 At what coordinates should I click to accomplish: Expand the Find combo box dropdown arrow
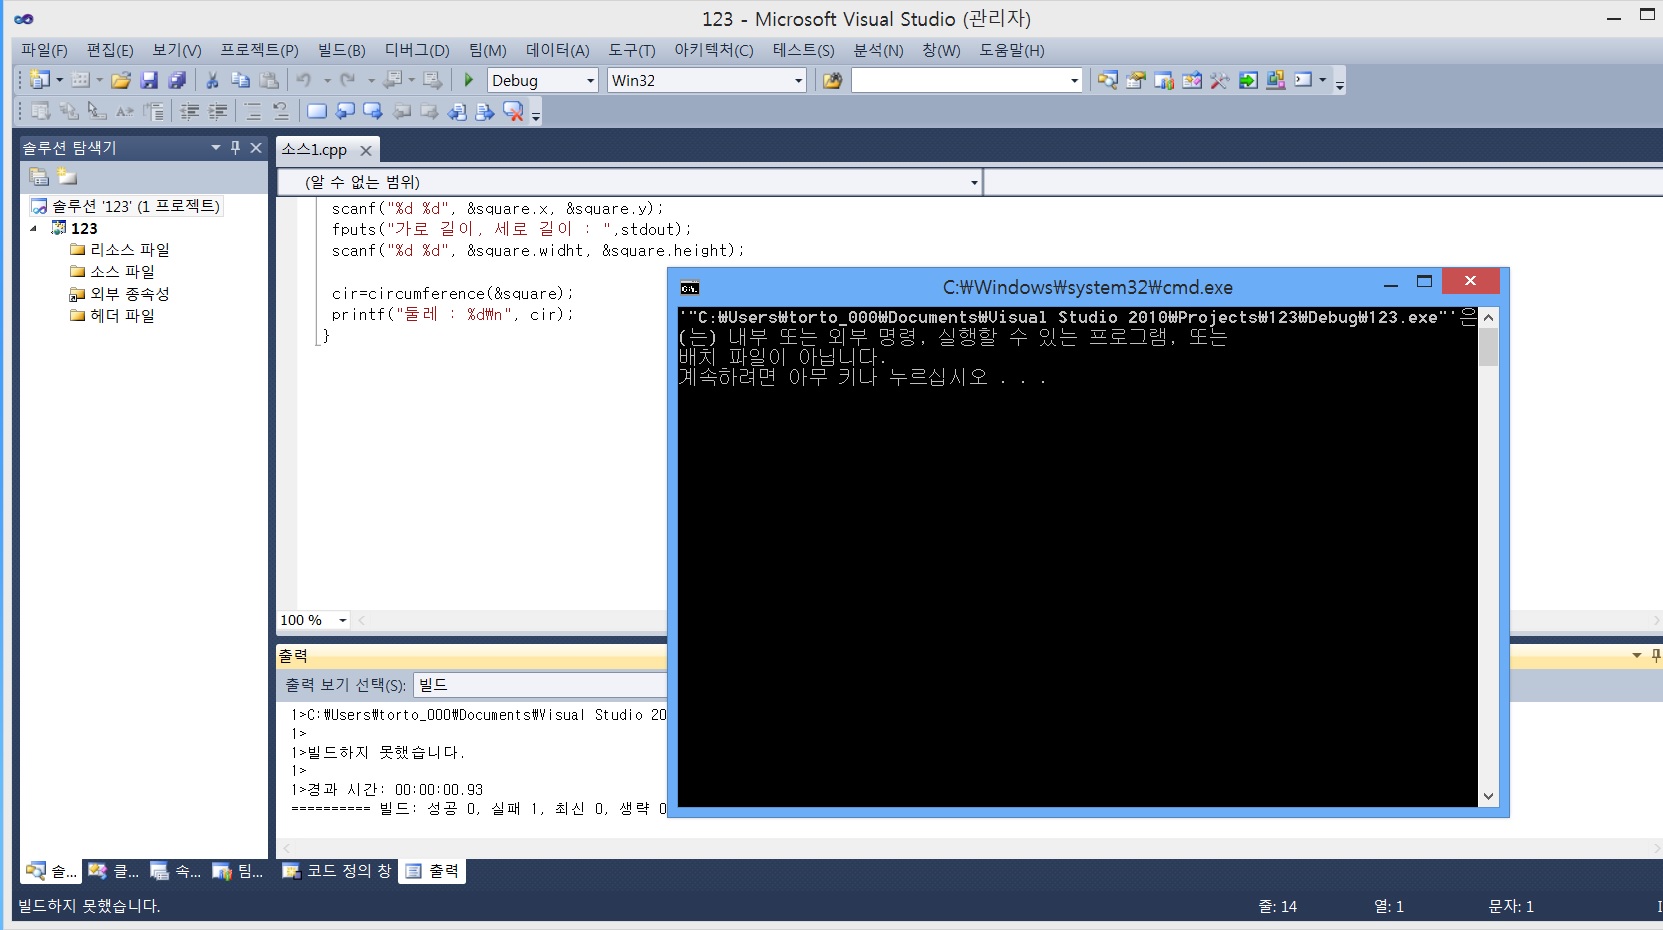(1075, 80)
